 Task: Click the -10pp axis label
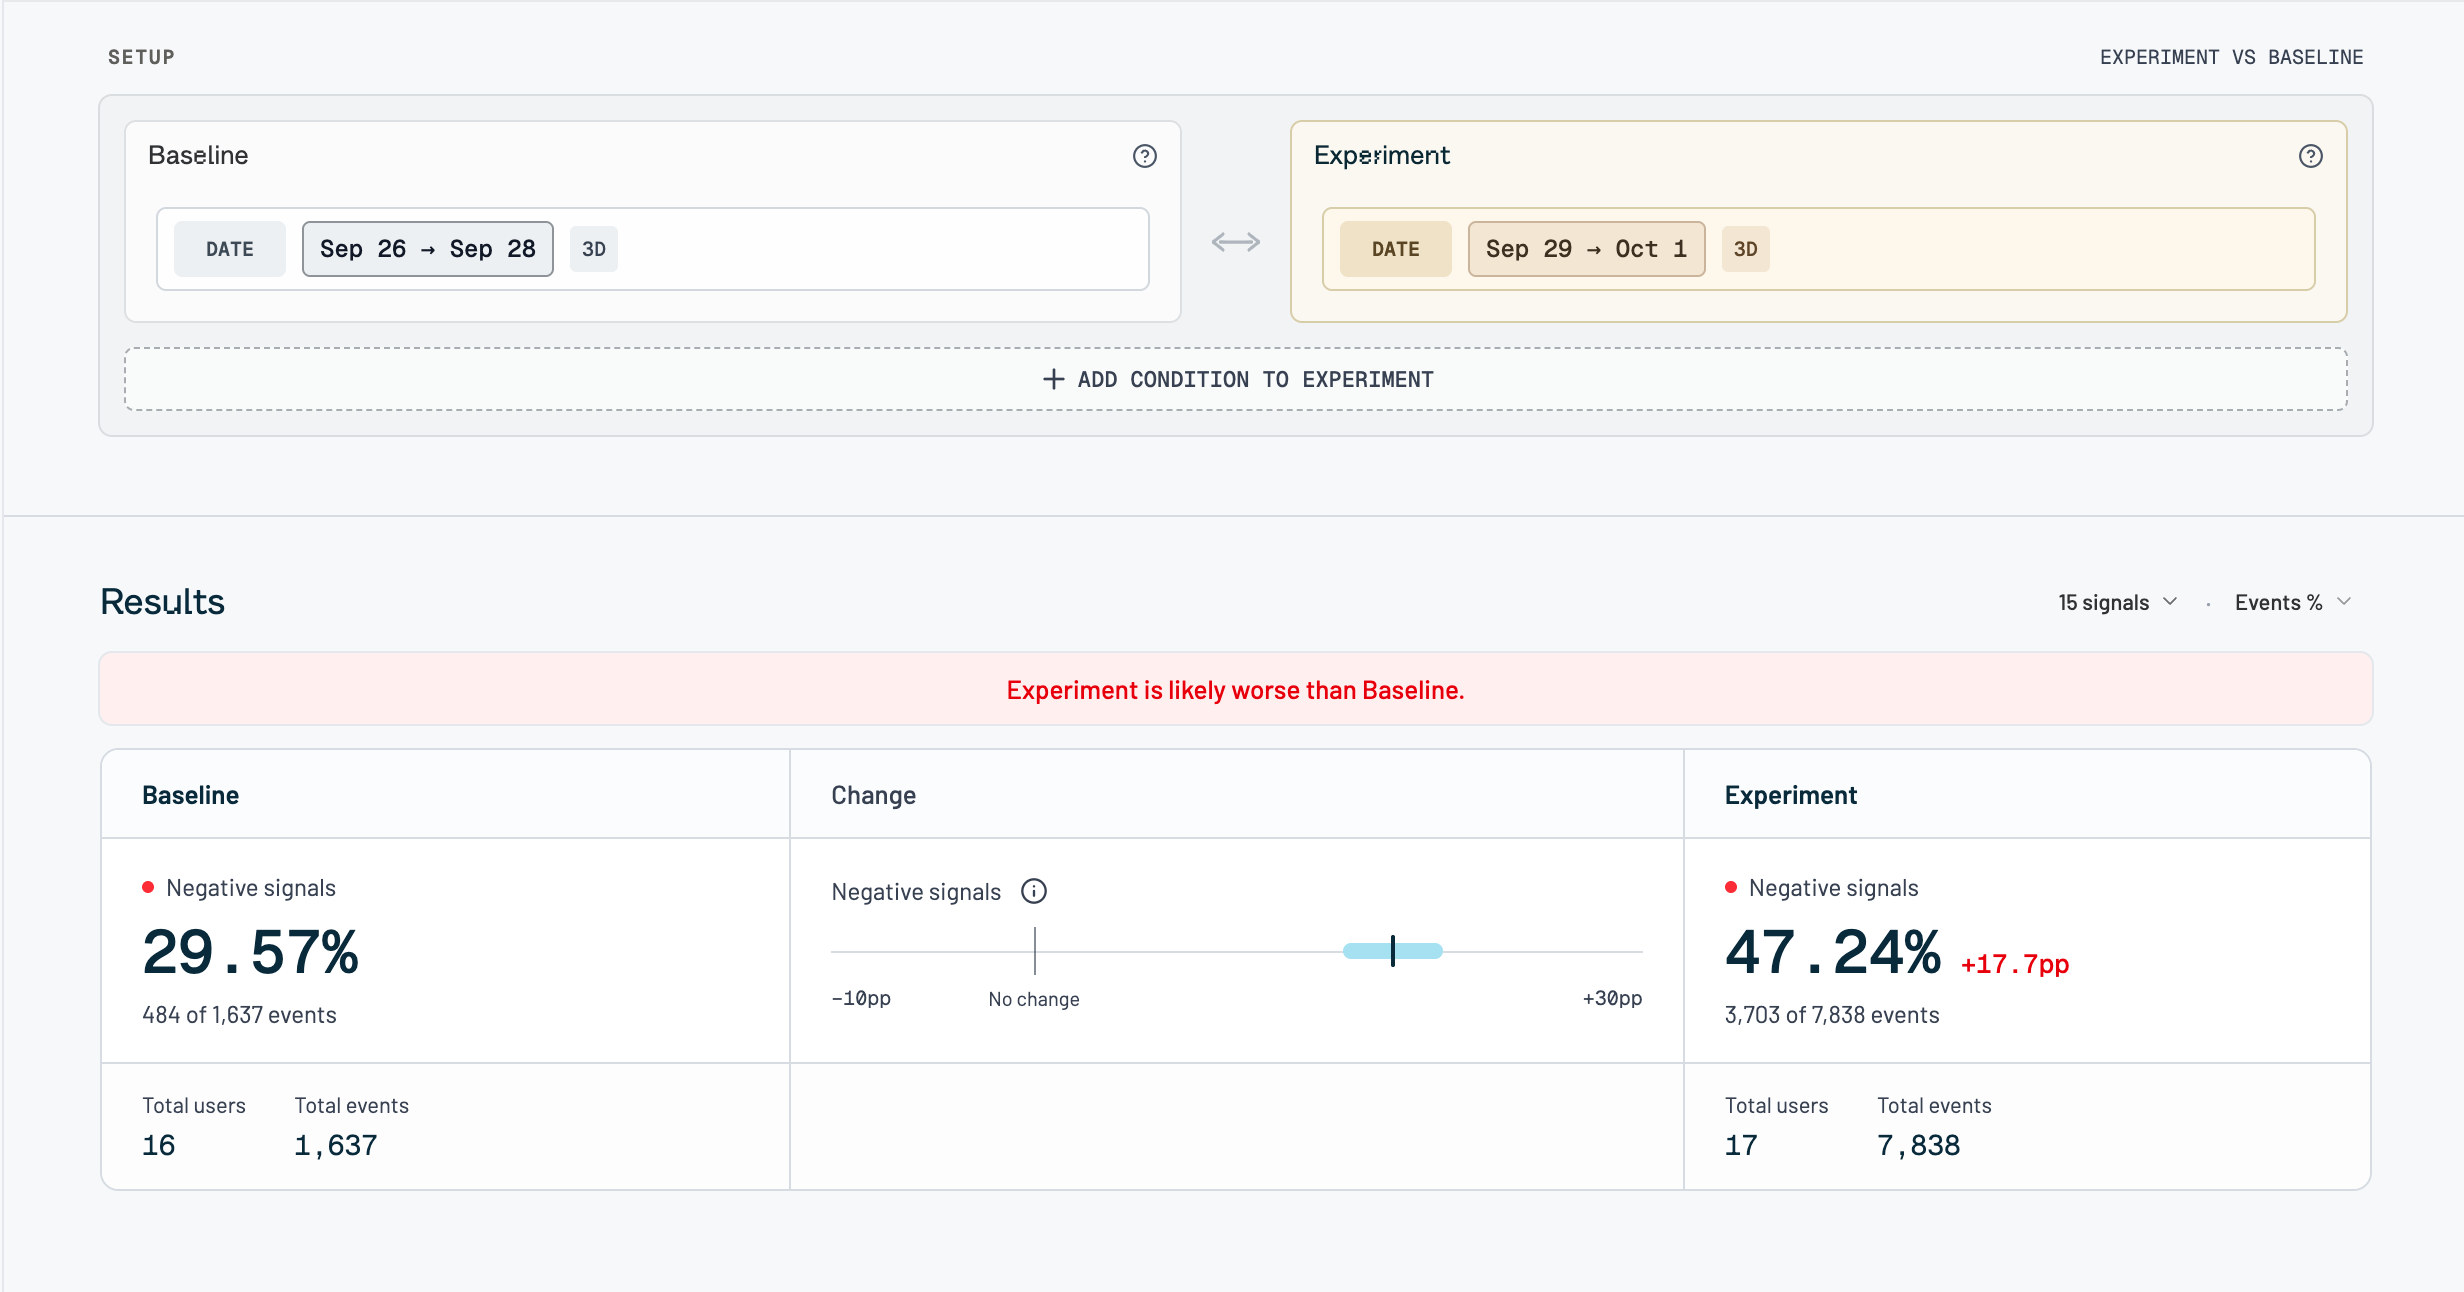click(861, 998)
